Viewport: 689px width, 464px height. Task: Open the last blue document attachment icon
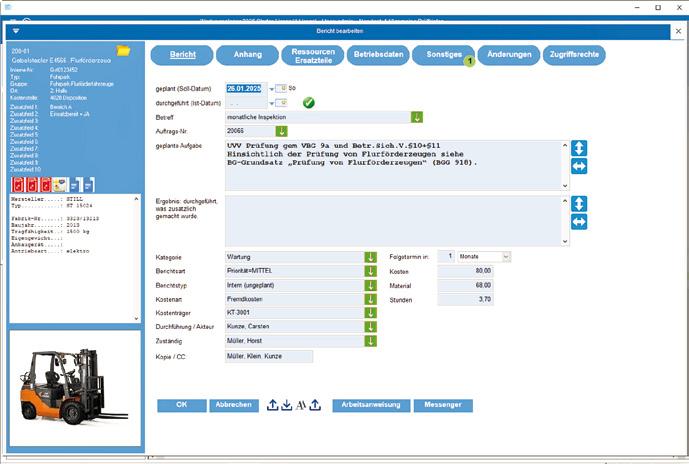[x=89, y=185]
